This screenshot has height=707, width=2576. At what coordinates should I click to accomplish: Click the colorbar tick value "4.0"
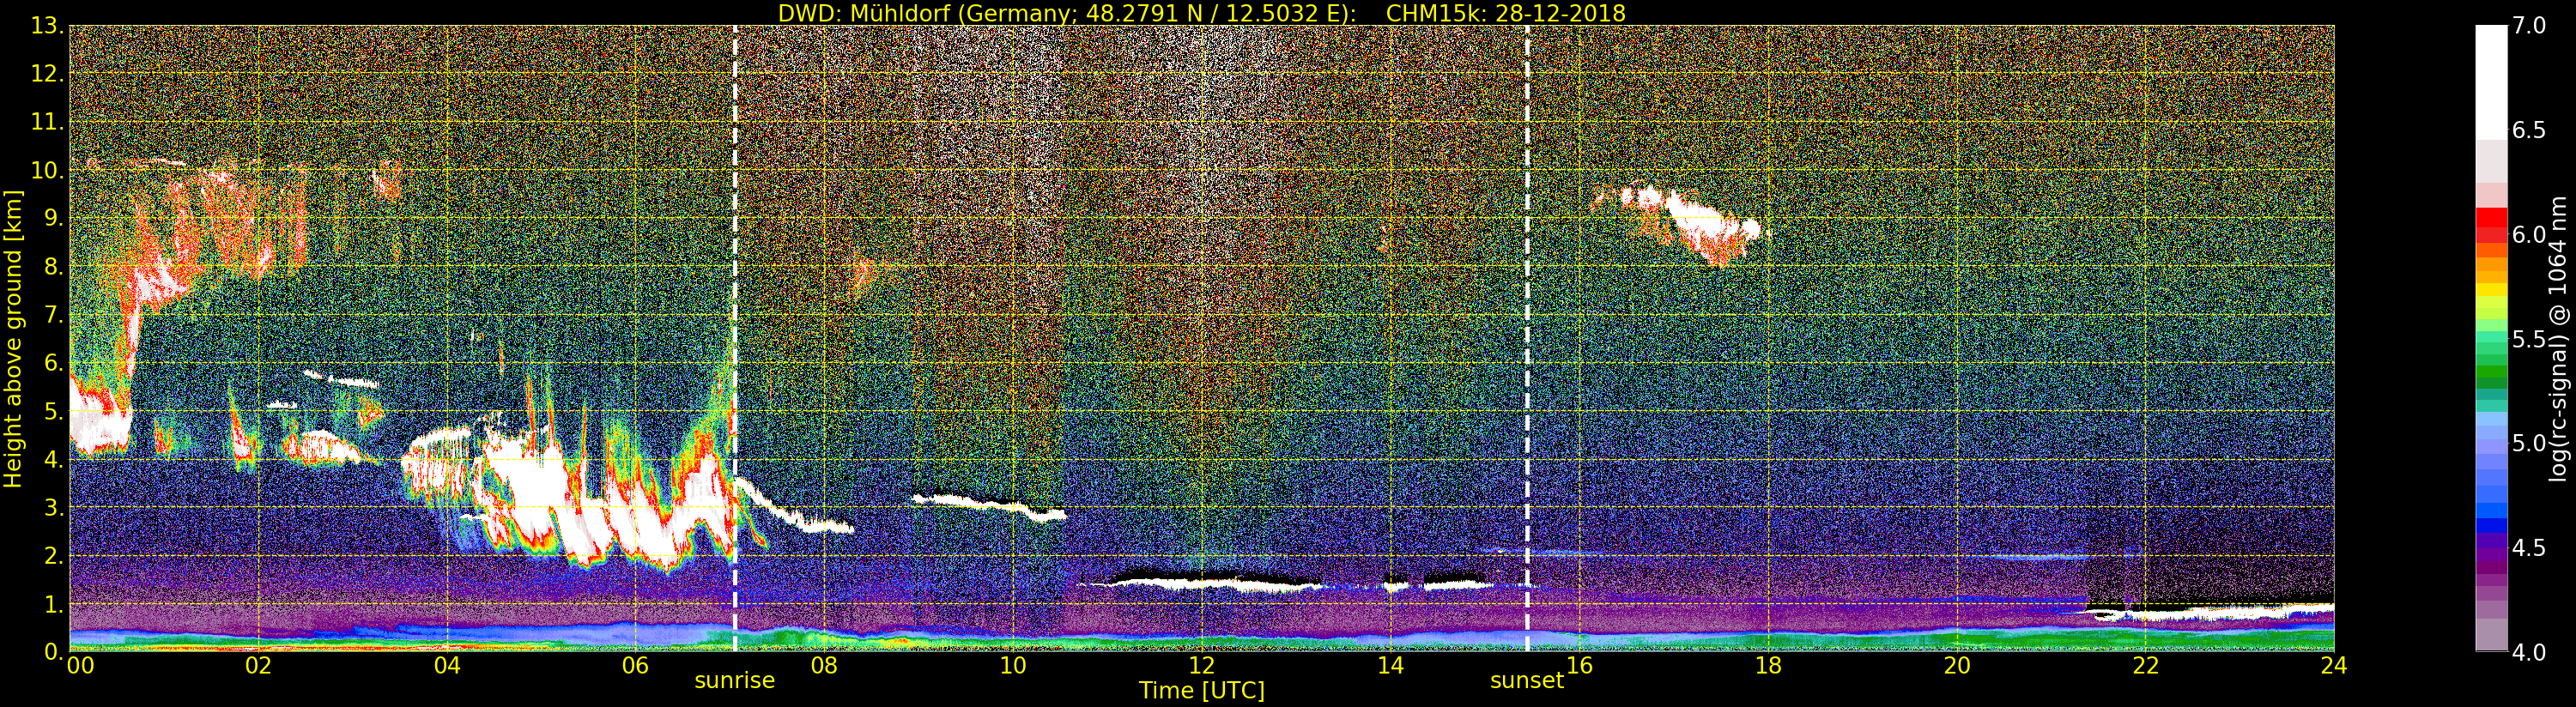pos(2529,652)
